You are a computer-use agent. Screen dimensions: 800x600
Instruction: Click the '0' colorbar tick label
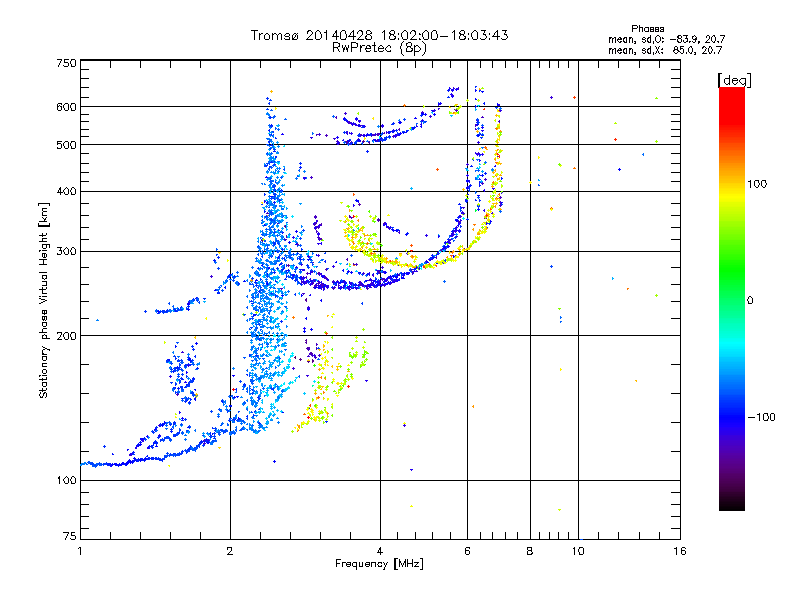click(x=750, y=300)
